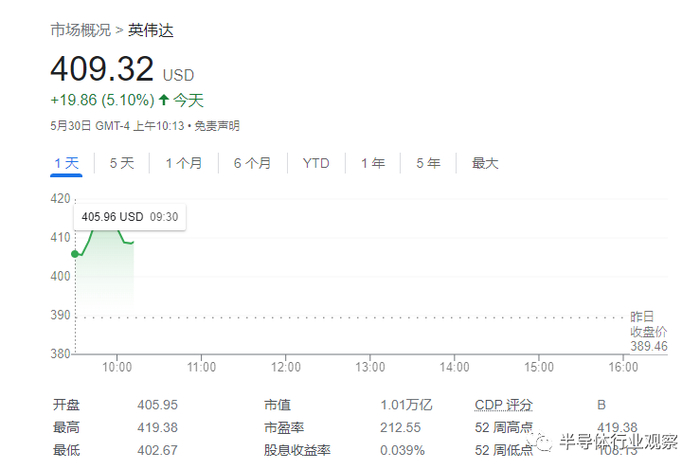Screen dimensions: 700x472
Task: Click the 5月30日 GMT-4 timestamp
Action: coord(117,126)
